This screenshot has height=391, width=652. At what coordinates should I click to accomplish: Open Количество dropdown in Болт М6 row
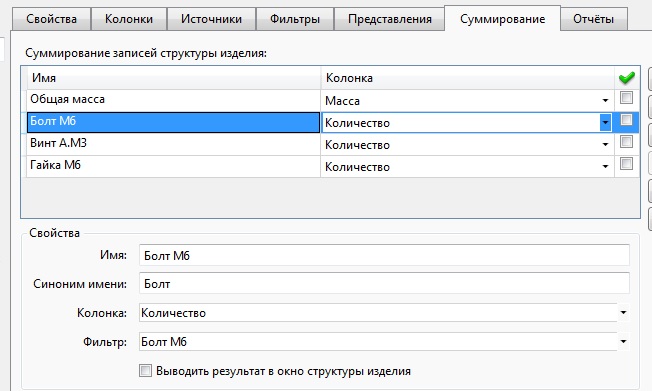[x=605, y=123]
